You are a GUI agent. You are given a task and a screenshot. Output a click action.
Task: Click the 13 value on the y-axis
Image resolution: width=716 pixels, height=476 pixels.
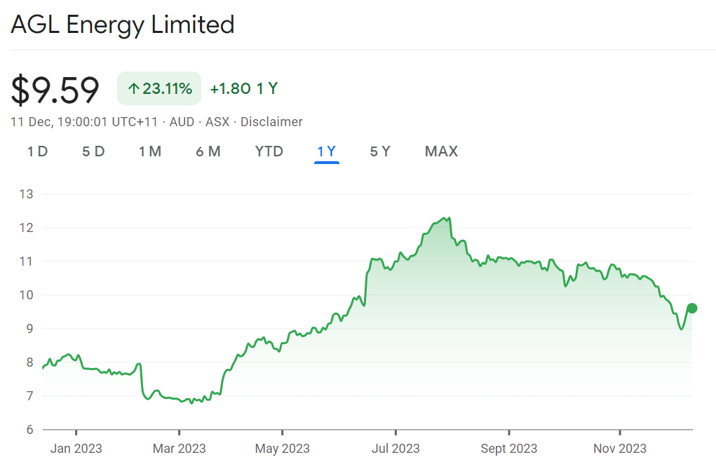pos(26,194)
